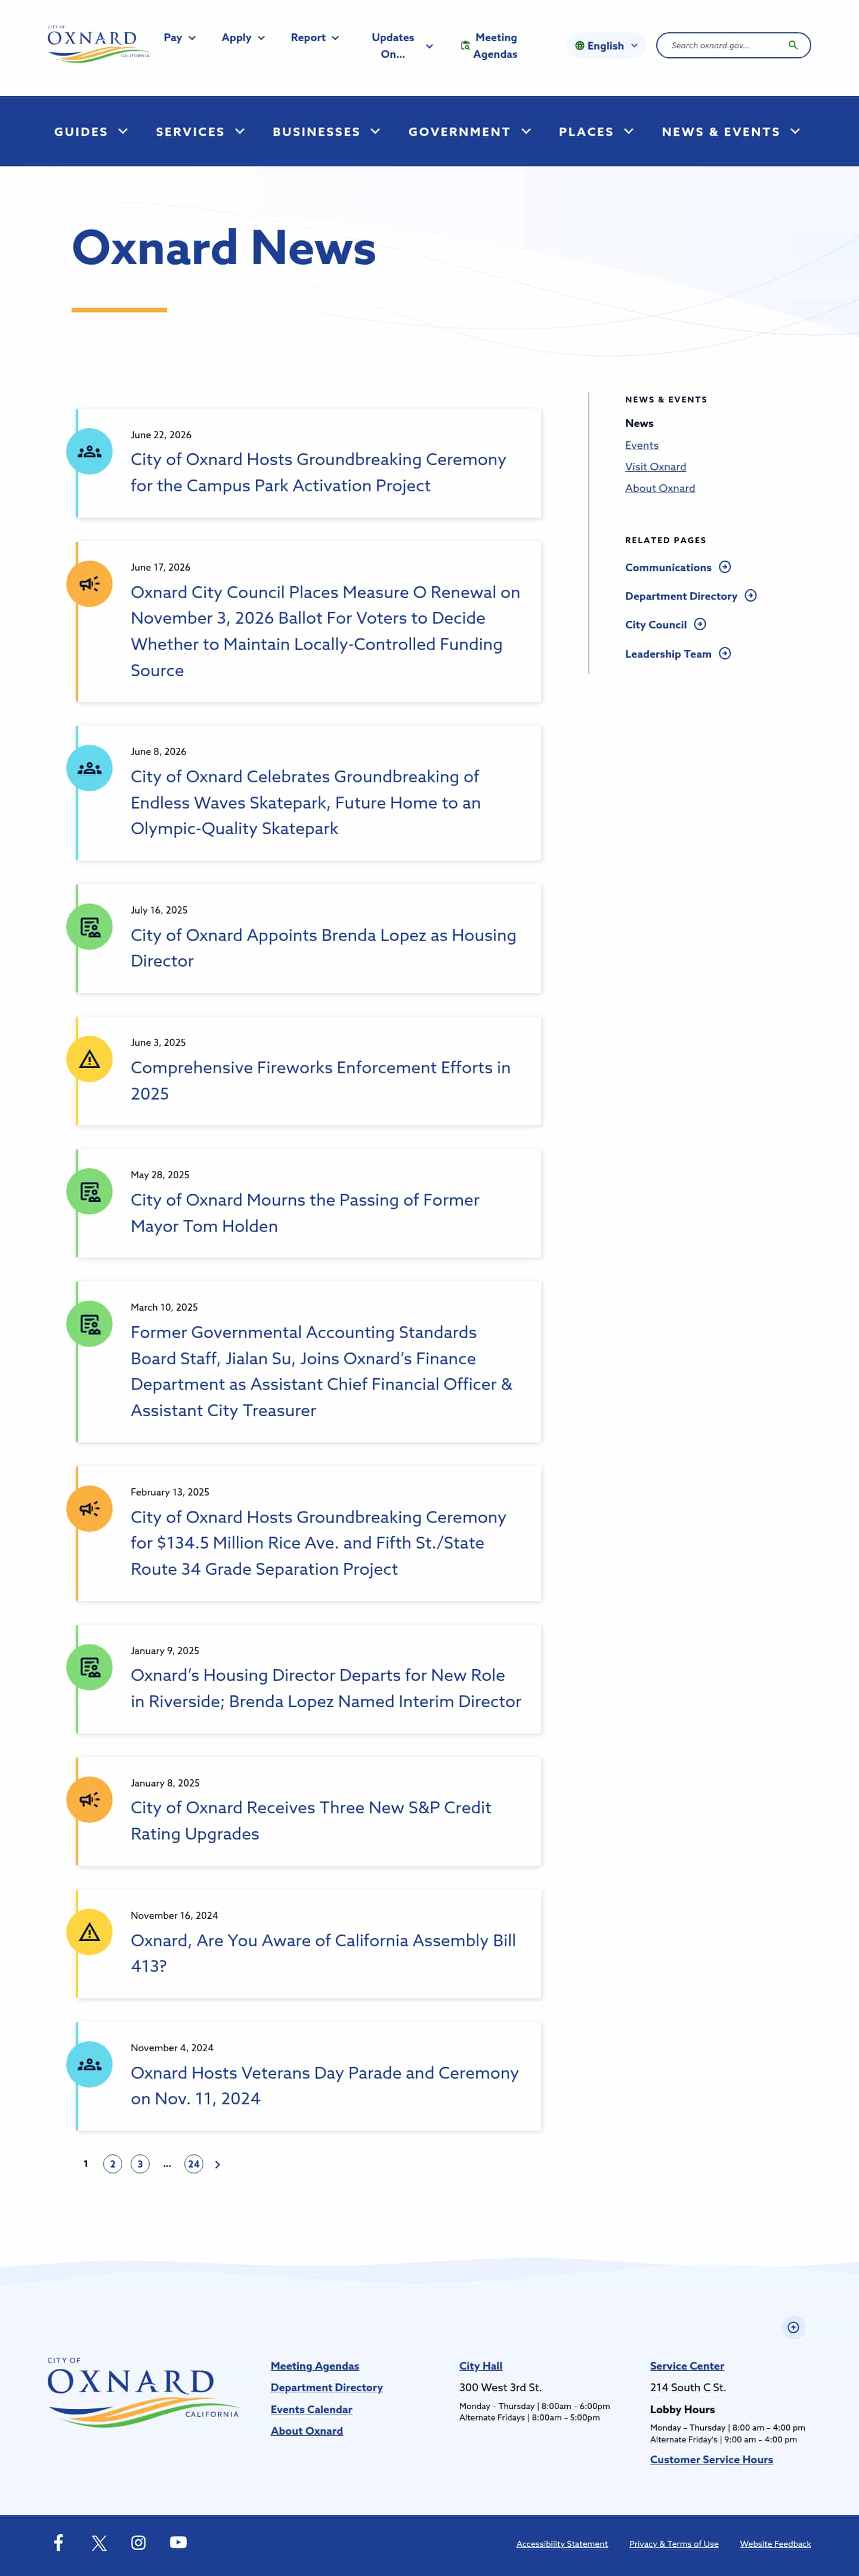Image resolution: width=859 pixels, height=2576 pixels.
Task: Expand the Government menu
Action: click(x=470, y=132)
